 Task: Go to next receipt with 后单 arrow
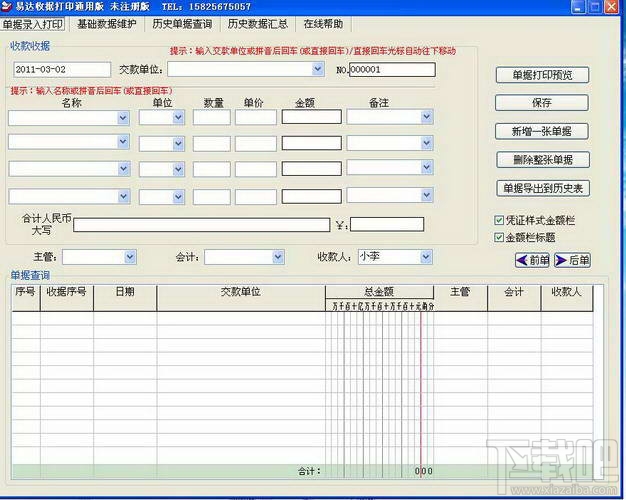tap(572, 260)
